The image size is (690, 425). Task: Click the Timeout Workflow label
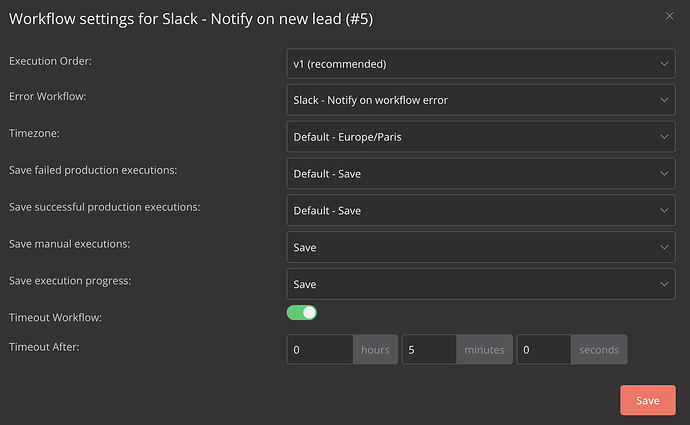click(55, 318)
